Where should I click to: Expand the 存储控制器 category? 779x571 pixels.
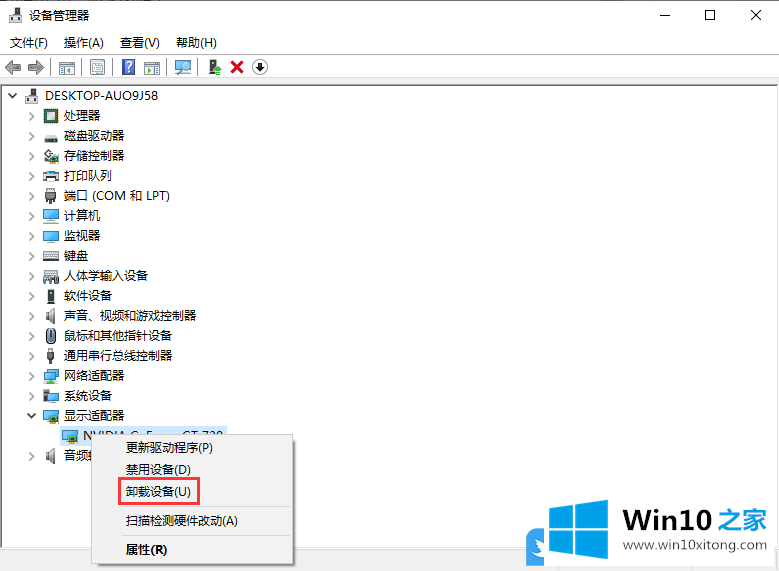click(32, 156)
